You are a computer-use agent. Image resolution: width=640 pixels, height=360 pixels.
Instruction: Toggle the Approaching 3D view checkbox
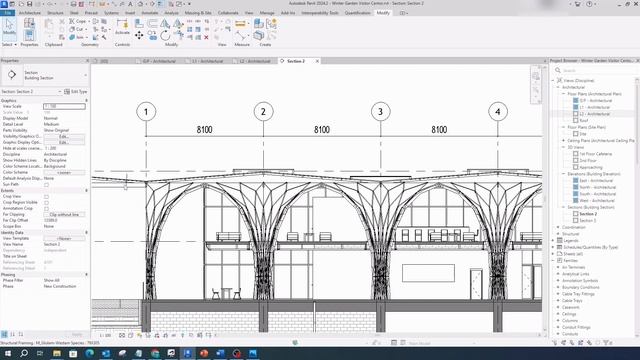point(576,167)
